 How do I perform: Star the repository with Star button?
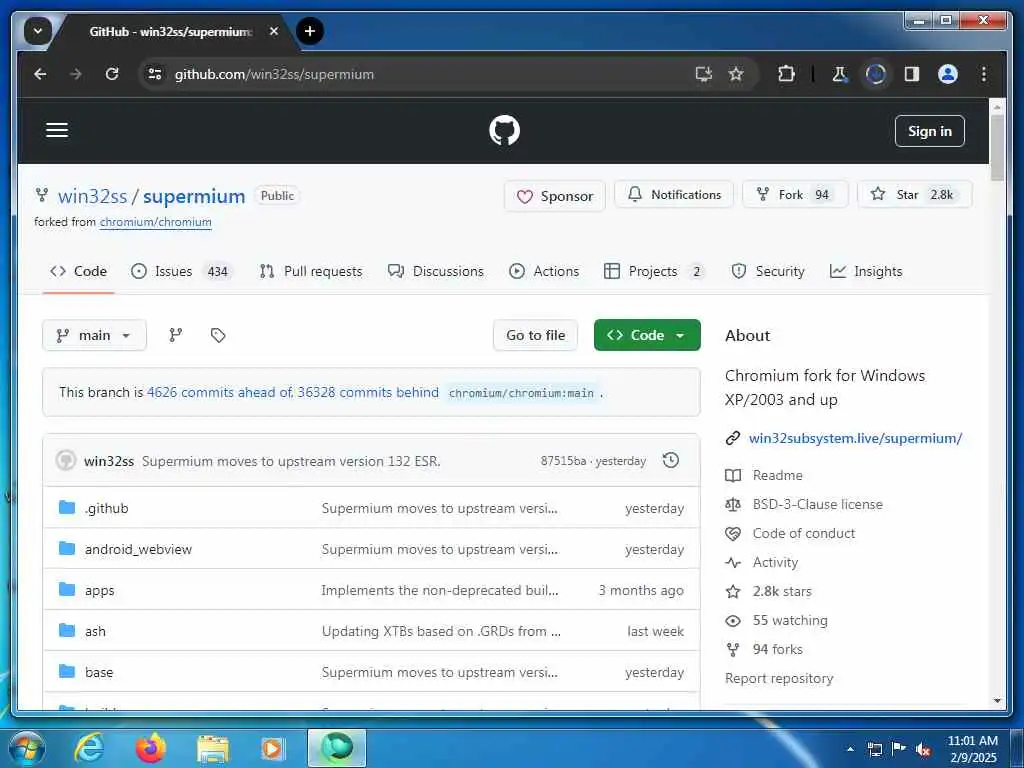tap(914, 195)
